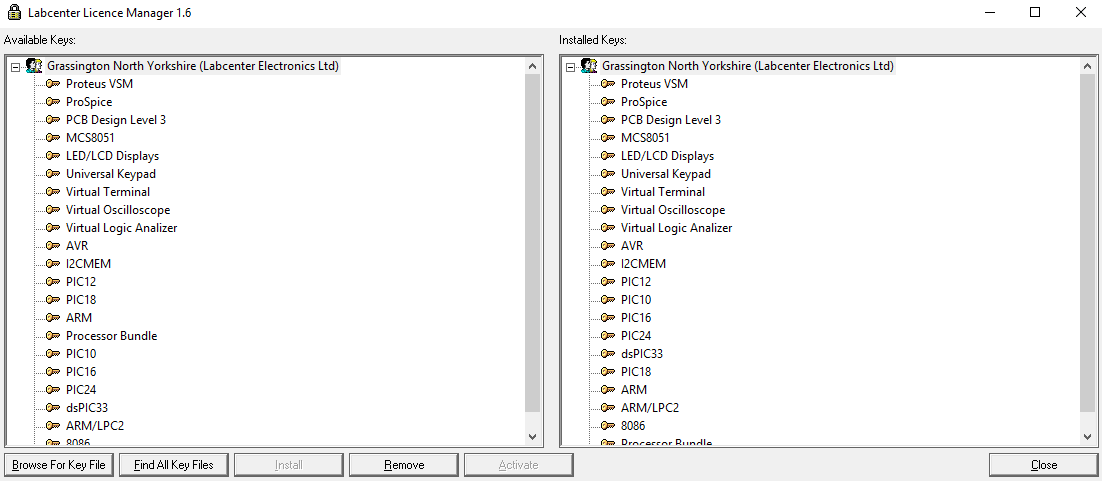Click up arrow of Installed Keys scrollbar

click(1087, 66)
